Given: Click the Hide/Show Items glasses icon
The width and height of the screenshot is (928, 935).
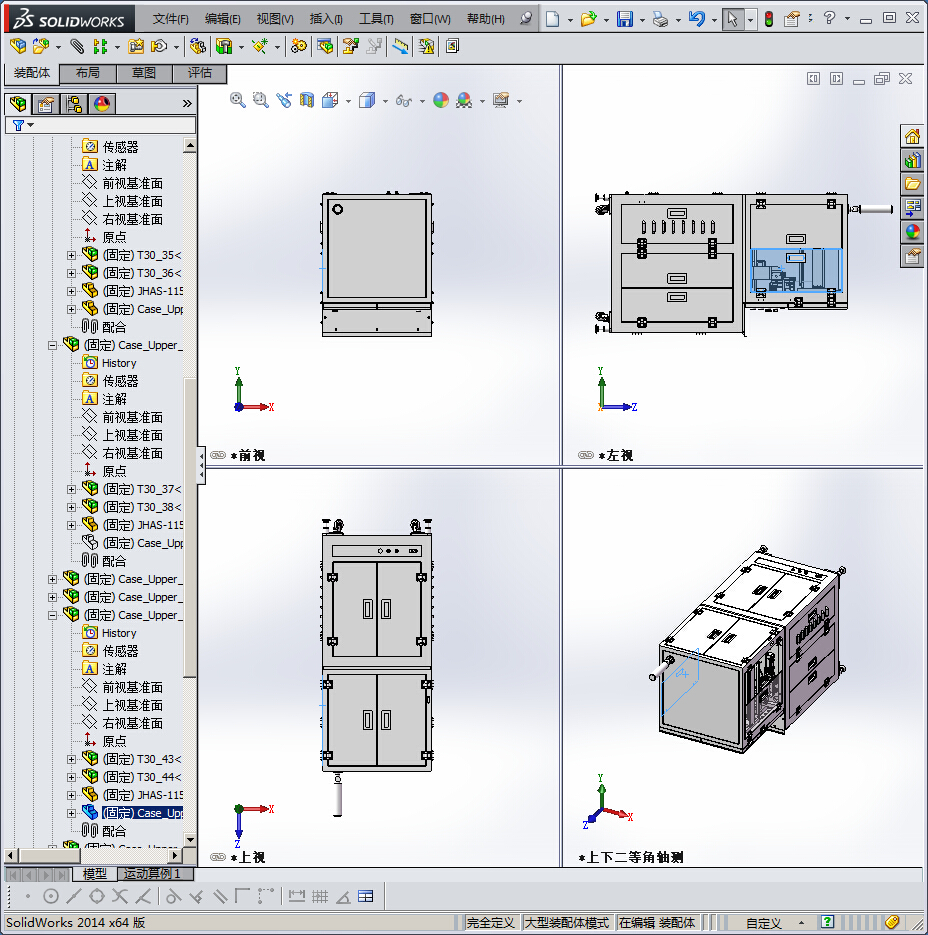Looking at the screenshot, I should click(404, 101).
